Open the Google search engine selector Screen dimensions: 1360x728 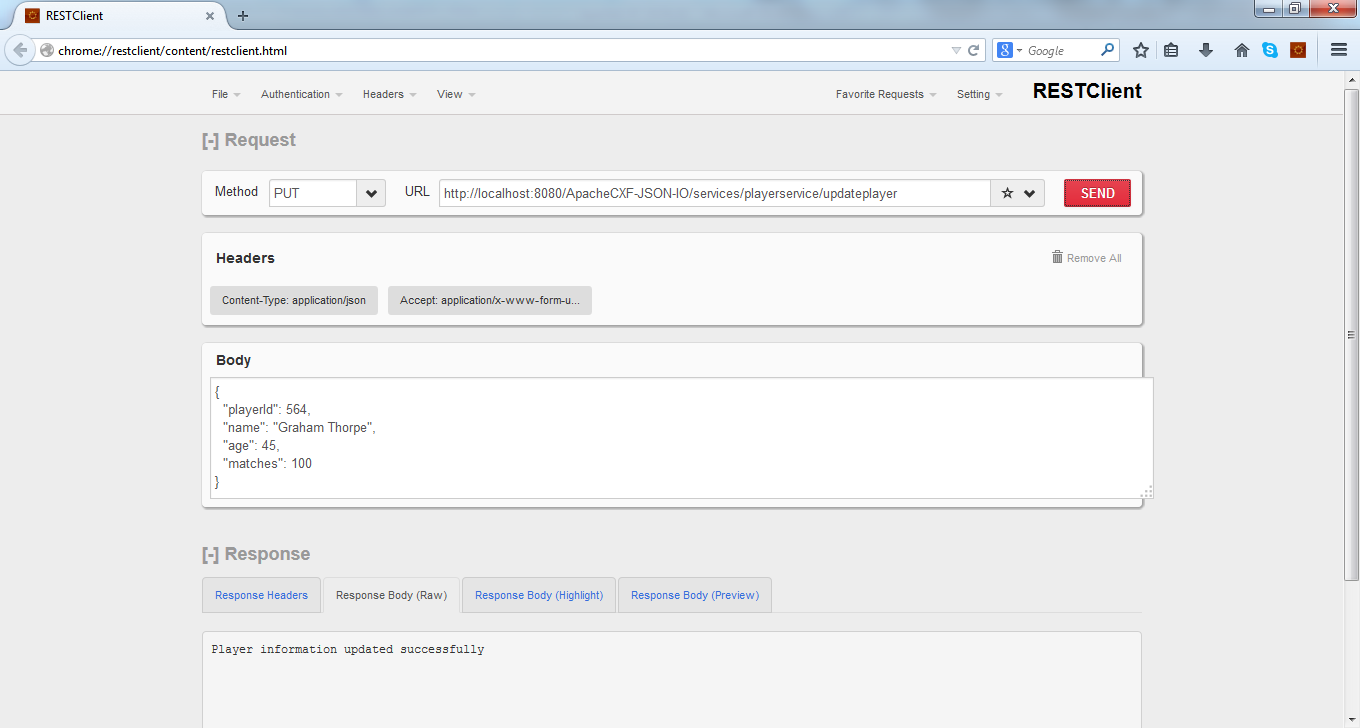point(1009,50)
